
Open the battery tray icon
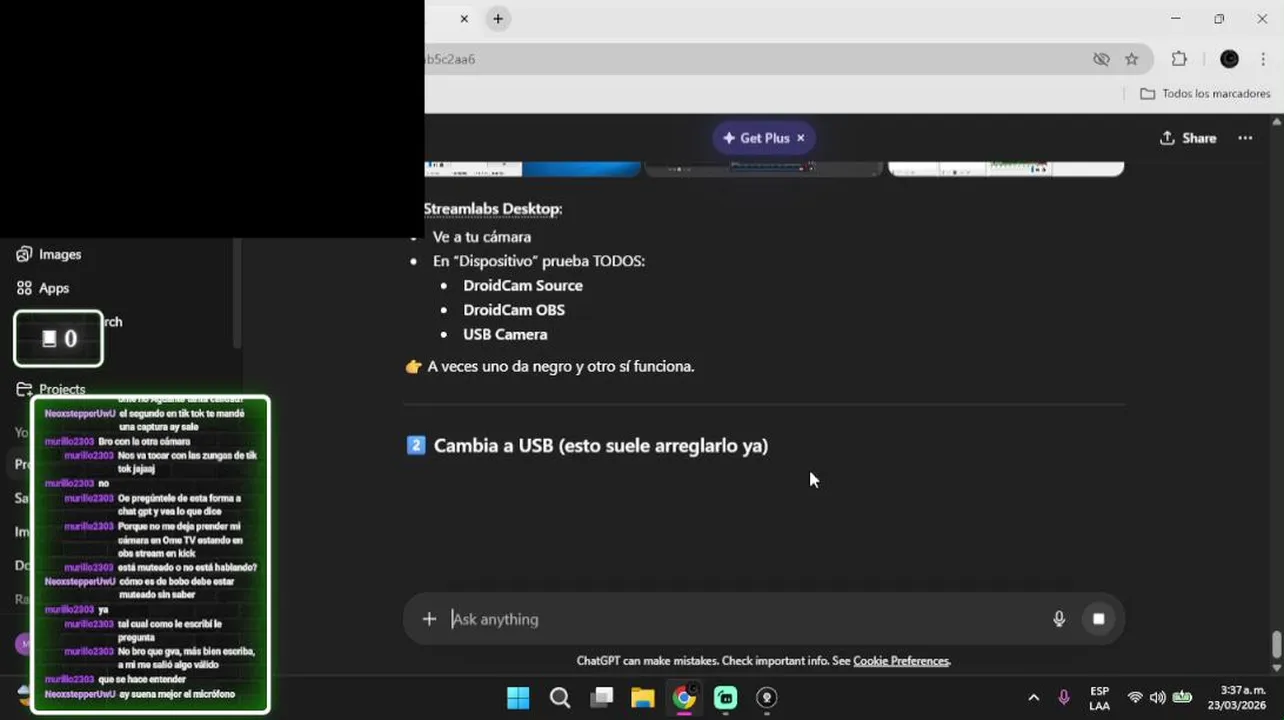click(1182, 698)
